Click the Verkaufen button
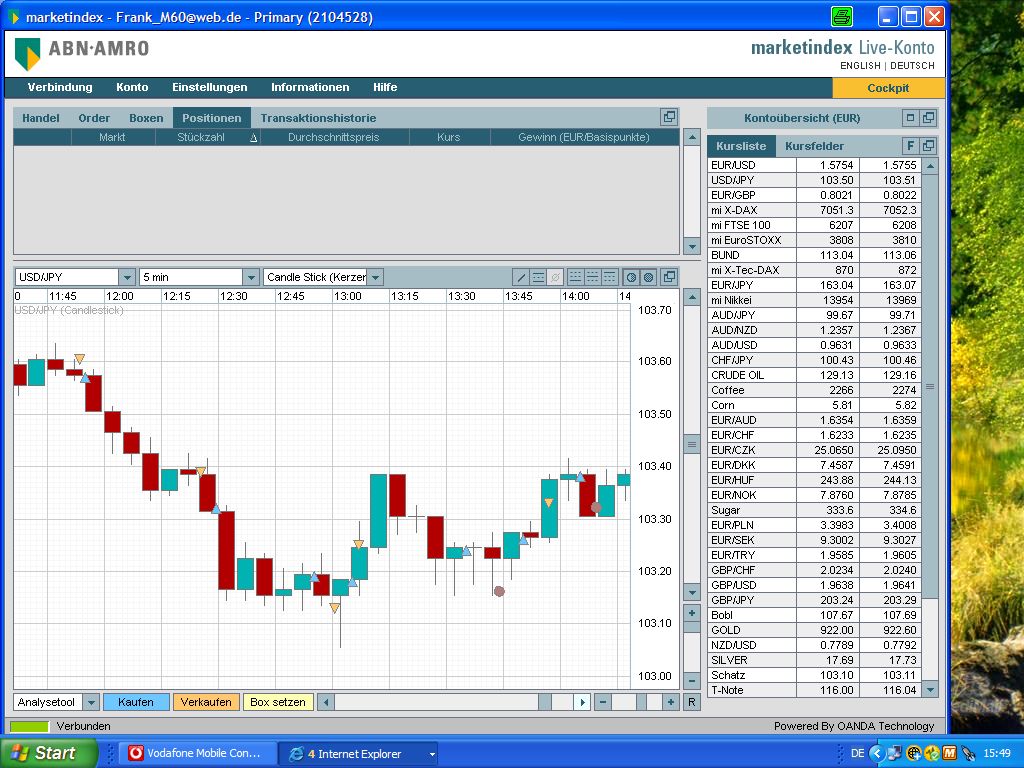The width and height of the screenshot is (1024, 768). 206,702
